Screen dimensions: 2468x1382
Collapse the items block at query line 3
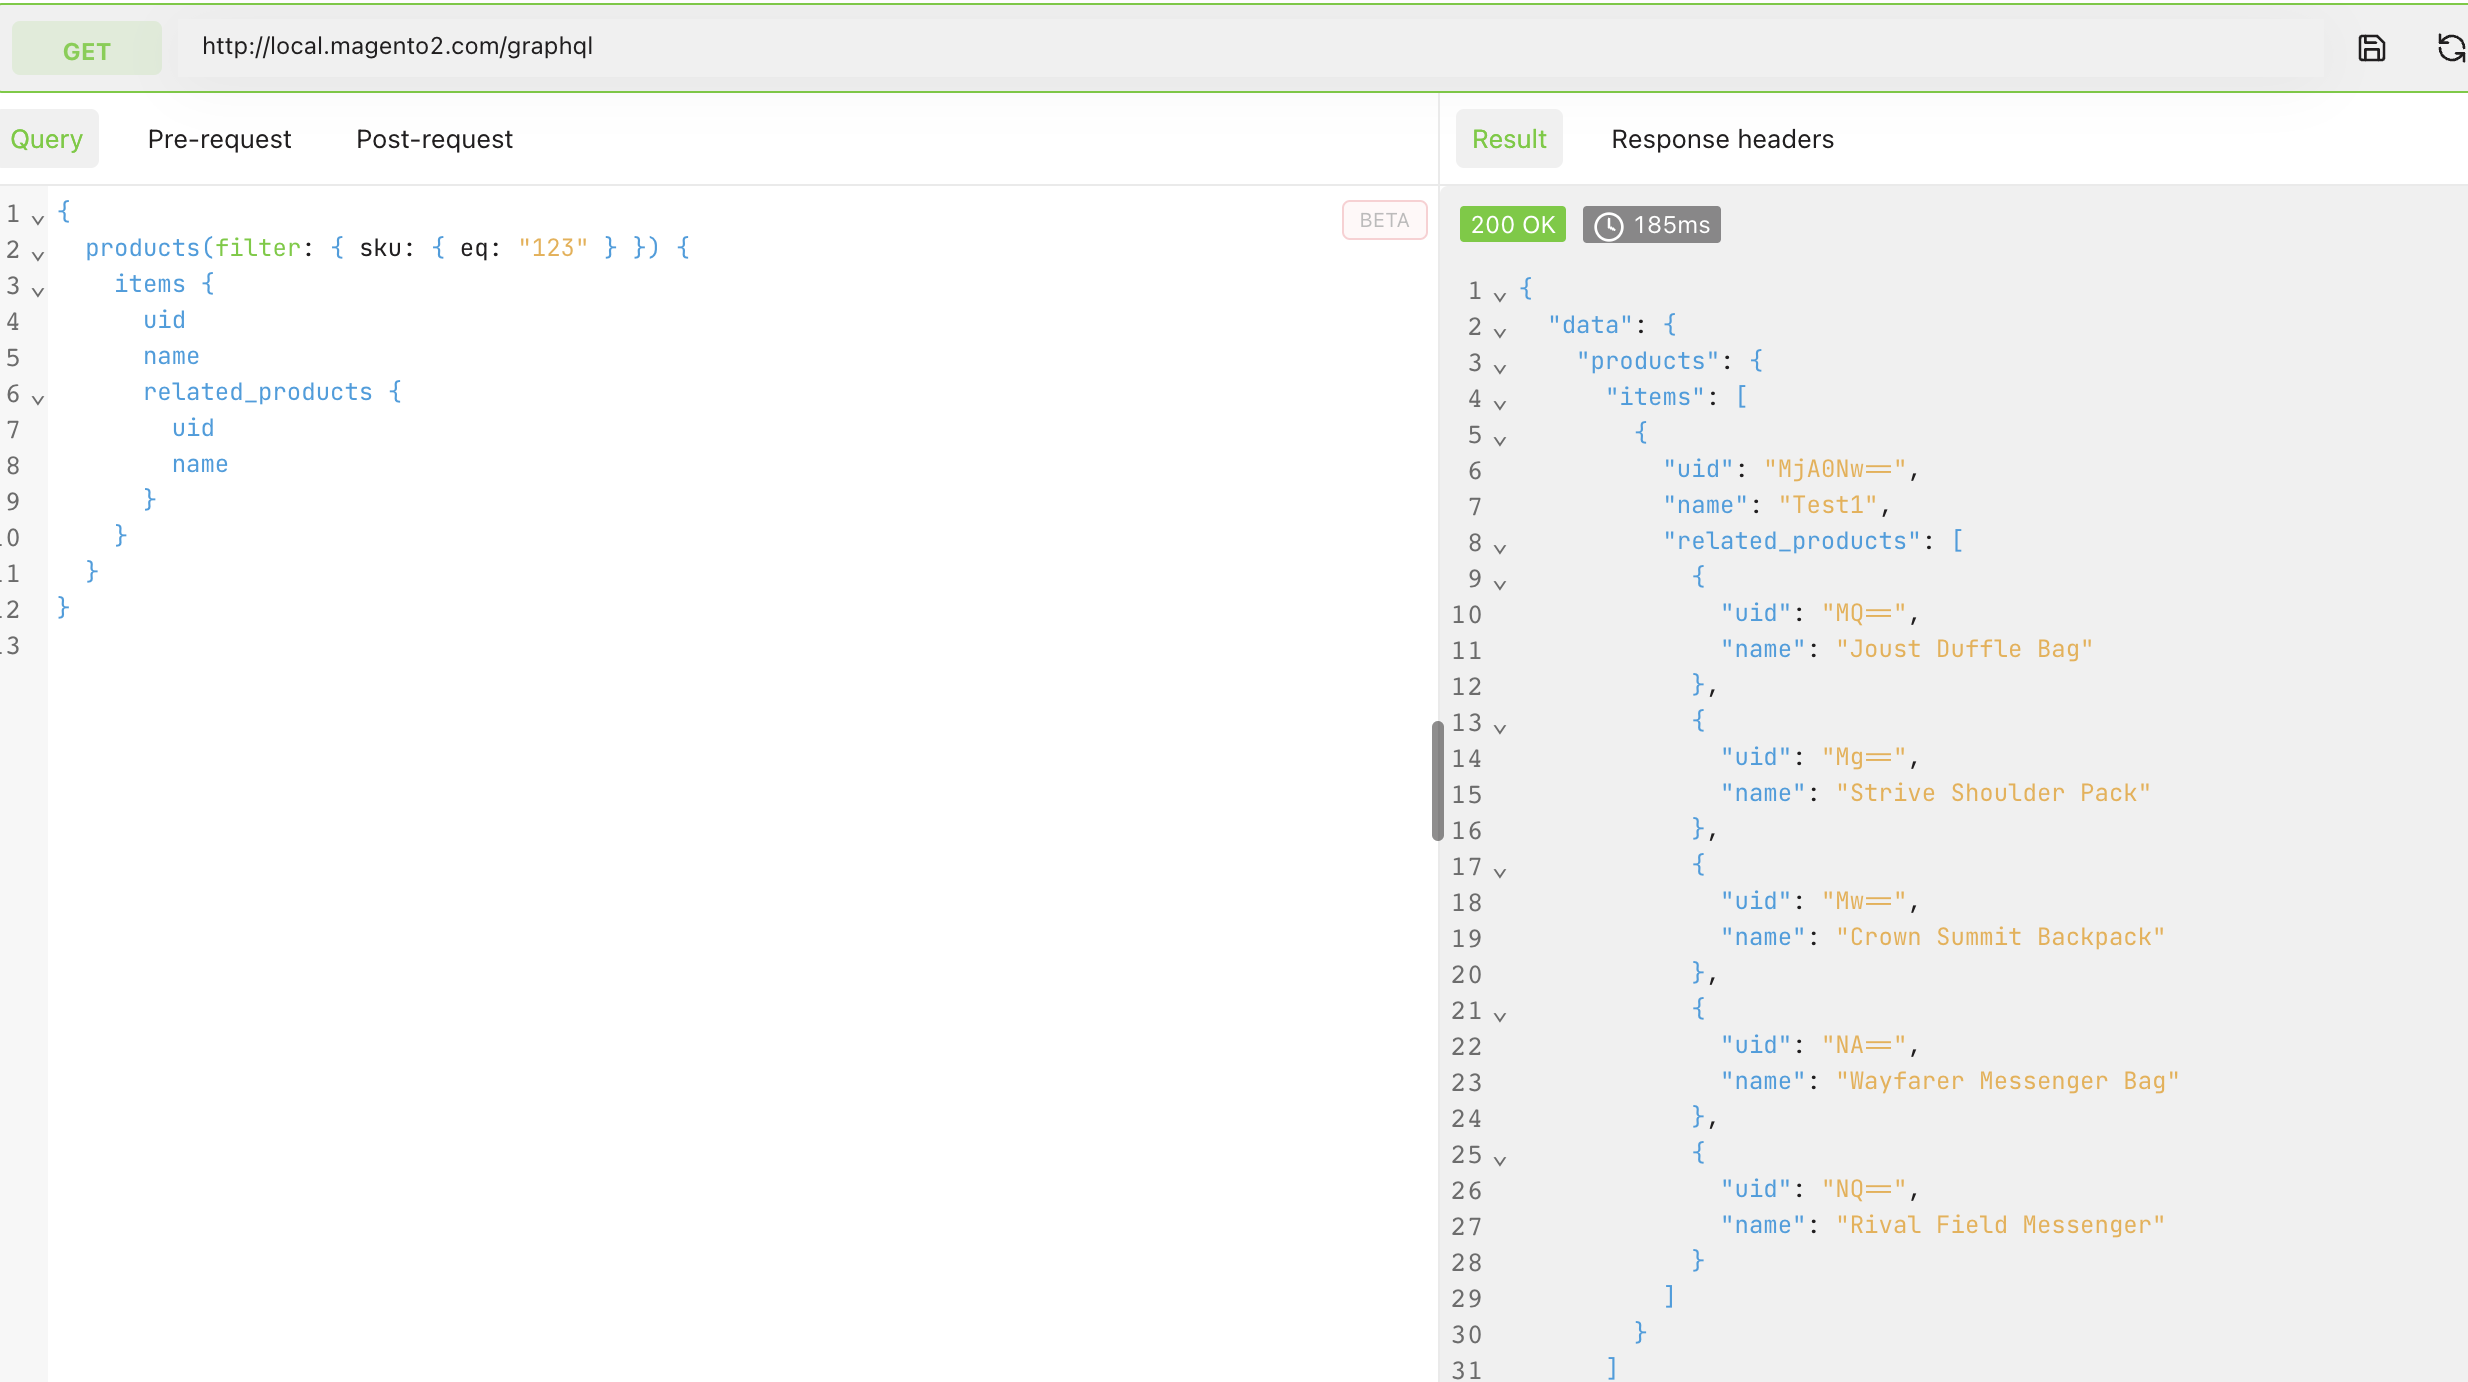point(38,291)
